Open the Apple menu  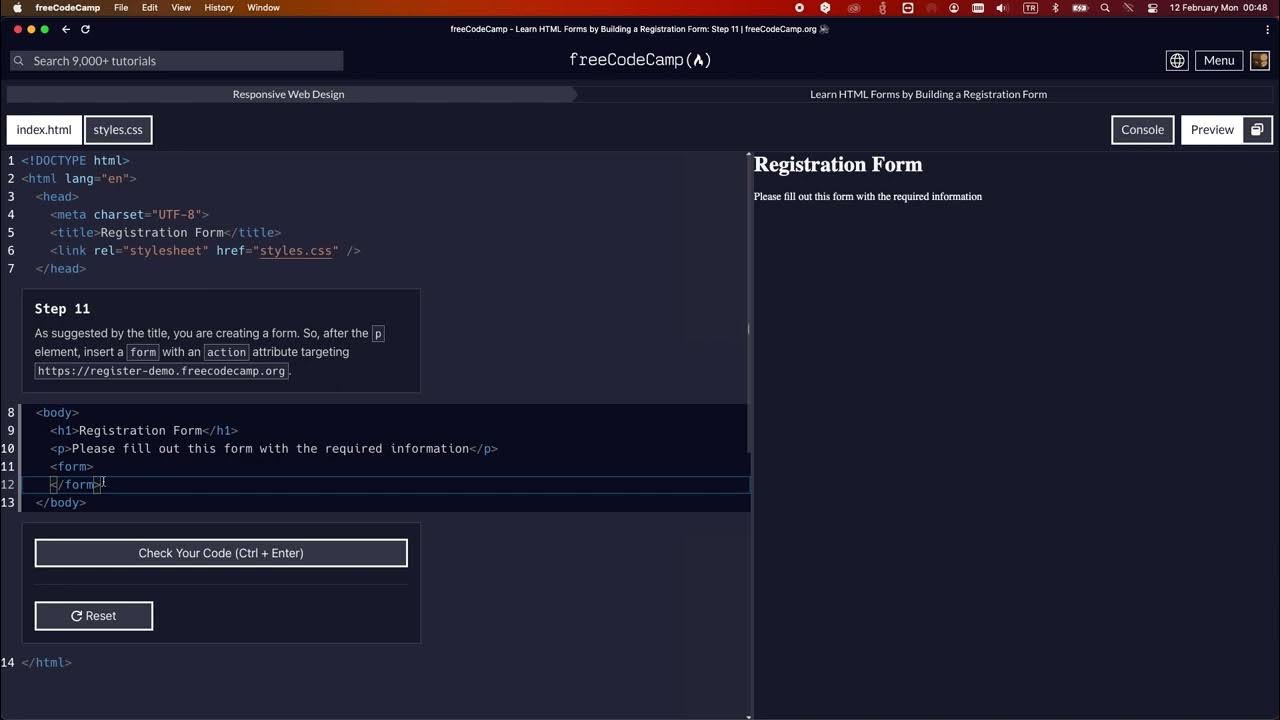(17, 7)
